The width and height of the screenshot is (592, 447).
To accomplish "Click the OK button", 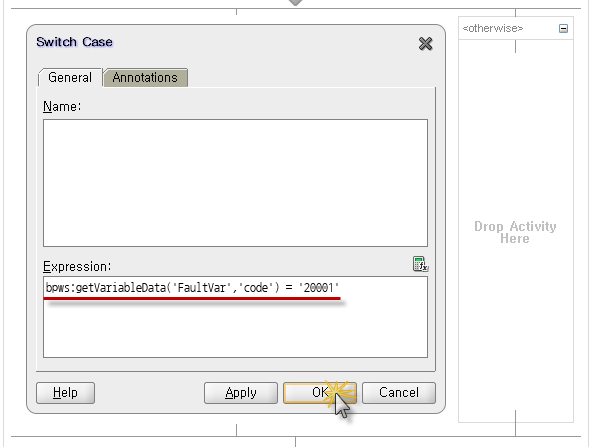I will coord(320,393).
